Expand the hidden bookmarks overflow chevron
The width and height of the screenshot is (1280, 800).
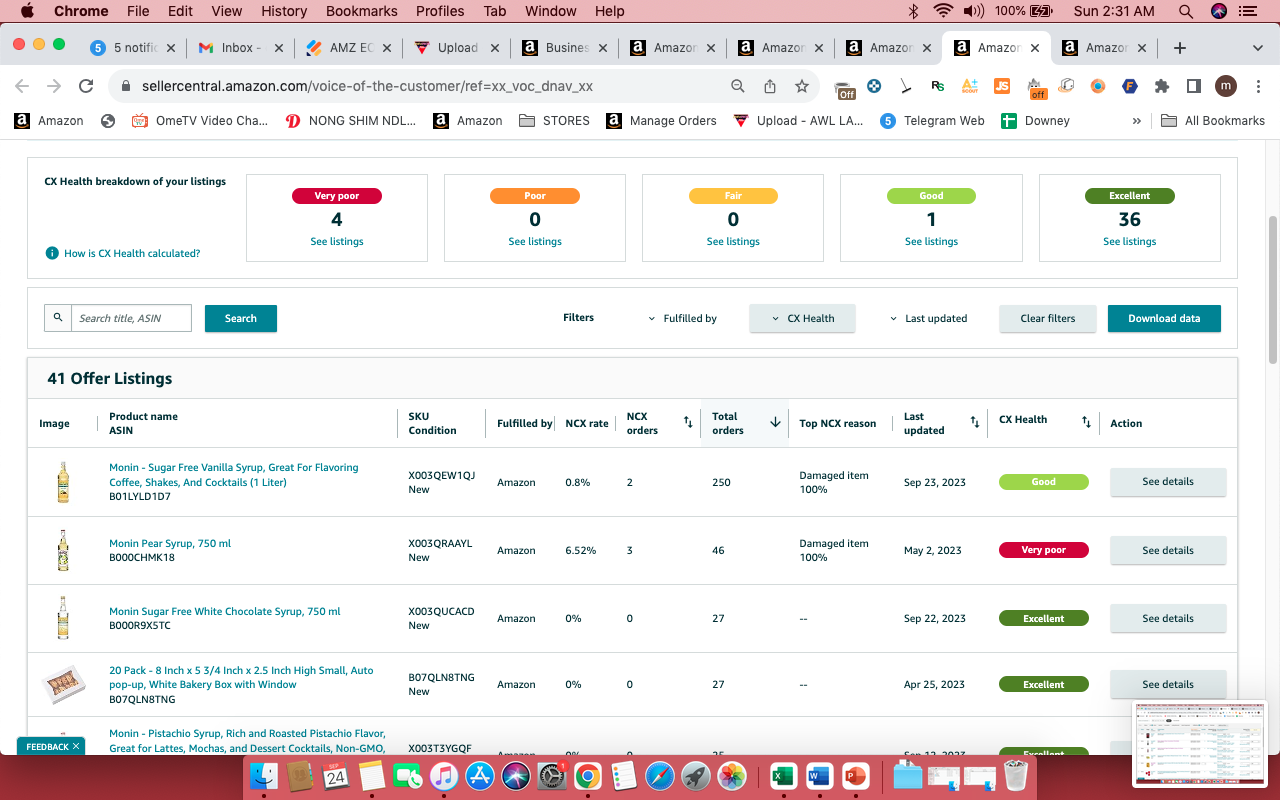pos(1137,121)
